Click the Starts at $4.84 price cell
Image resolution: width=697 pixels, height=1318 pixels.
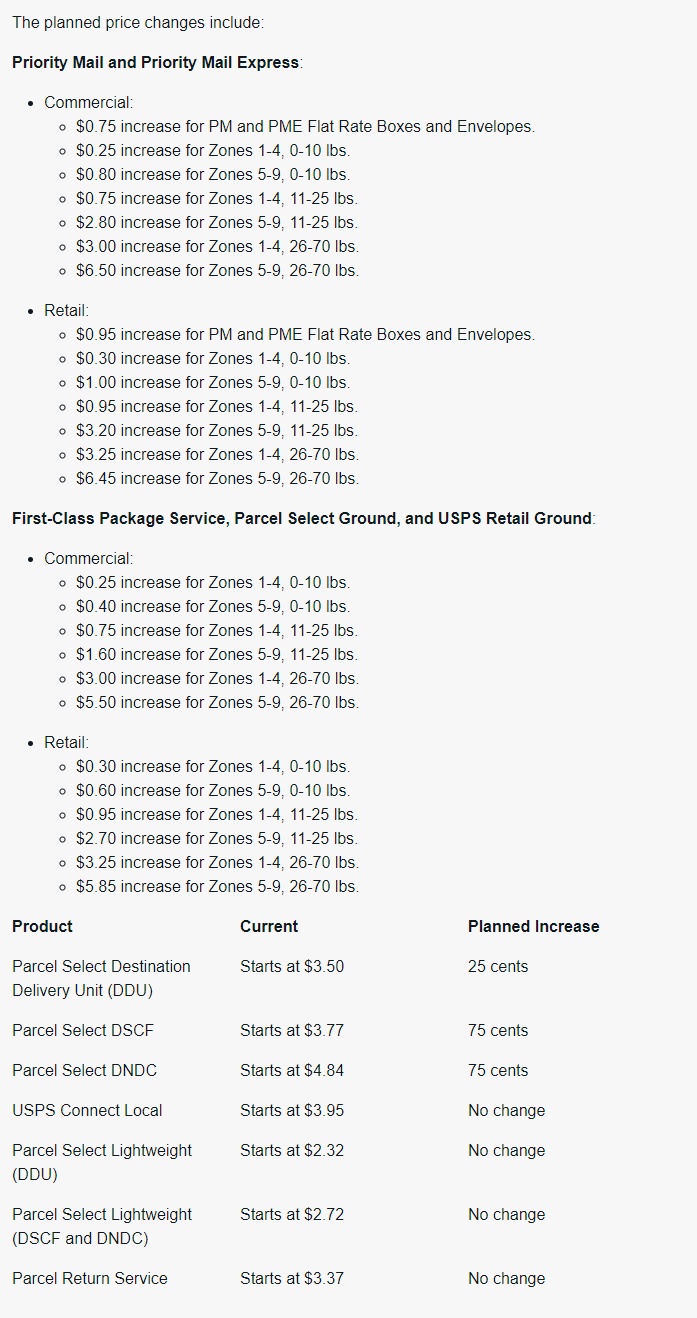pos(292,1070)
